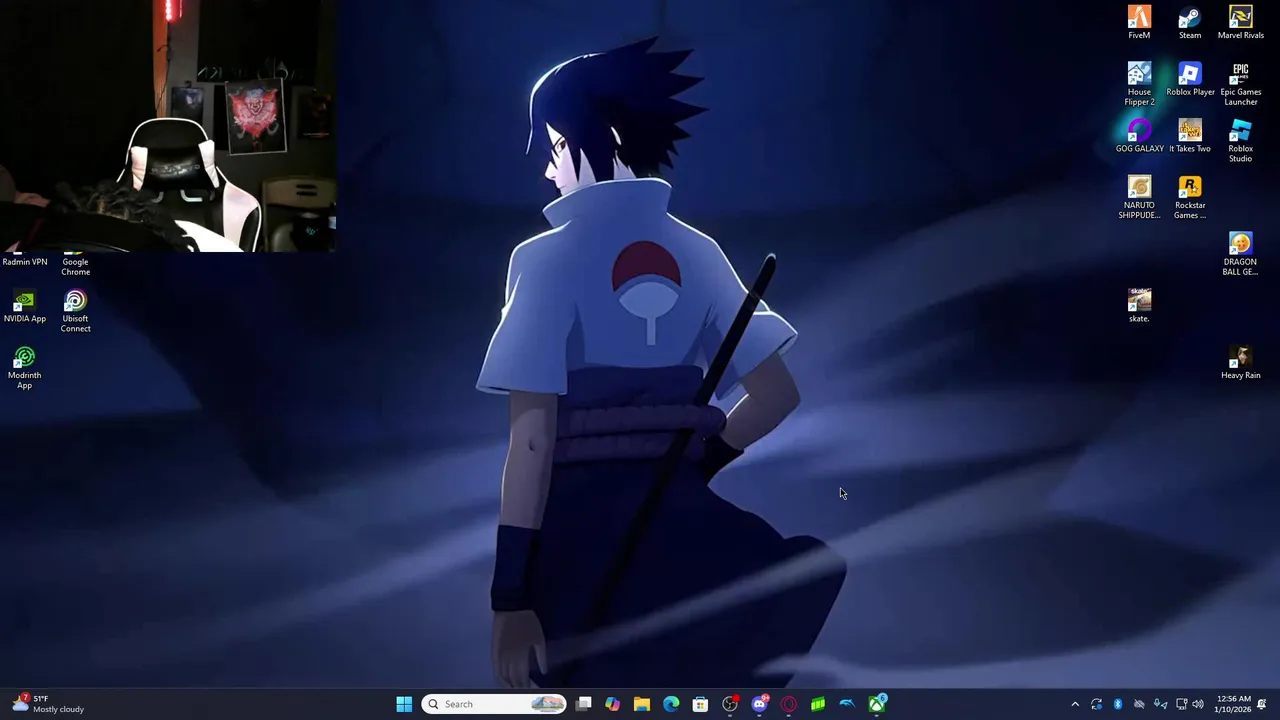Open the Xbox app in taskbar
The width and height of the screenshot is (1280, 720).
[877, 704]
